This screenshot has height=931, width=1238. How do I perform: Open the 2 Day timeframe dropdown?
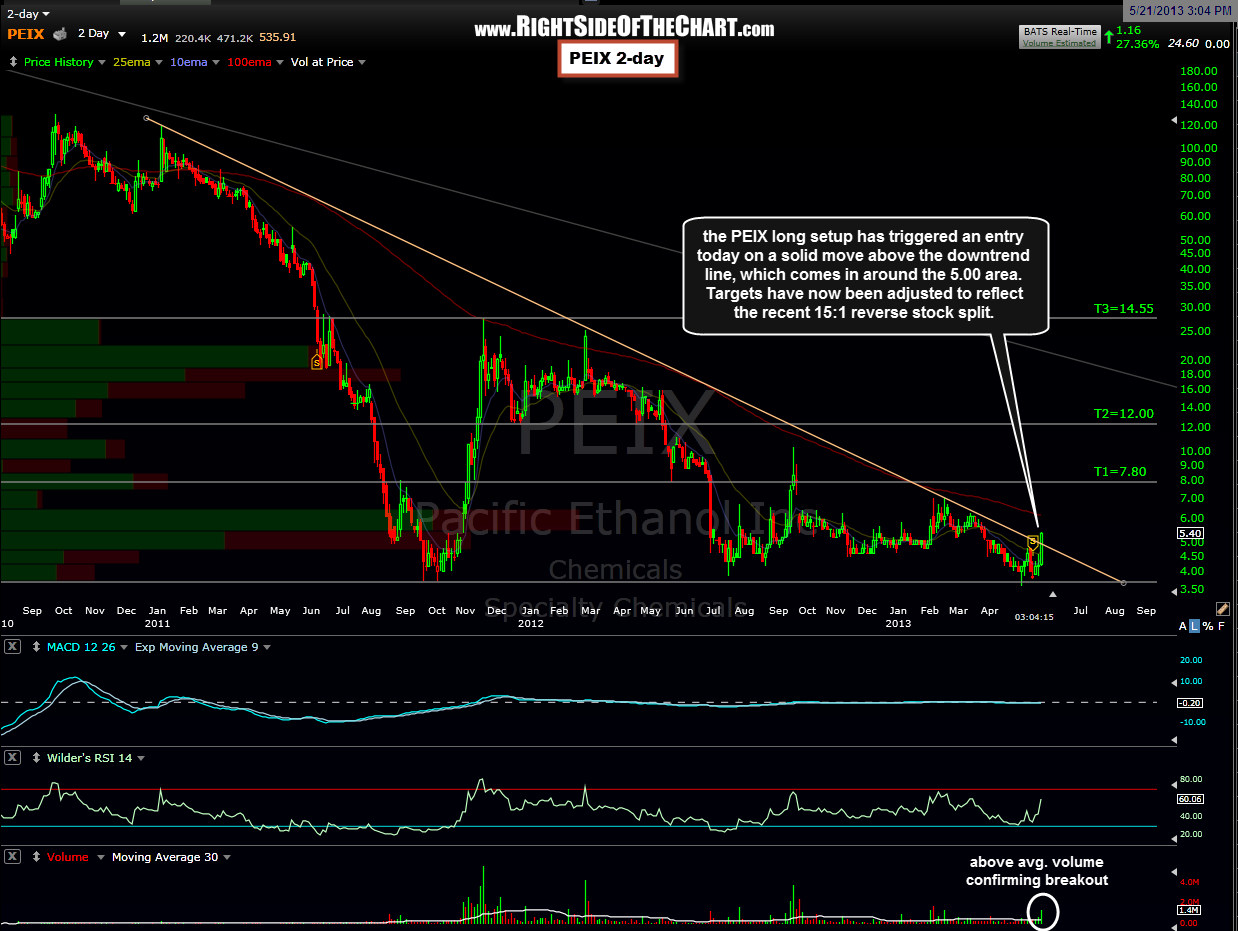101,34
